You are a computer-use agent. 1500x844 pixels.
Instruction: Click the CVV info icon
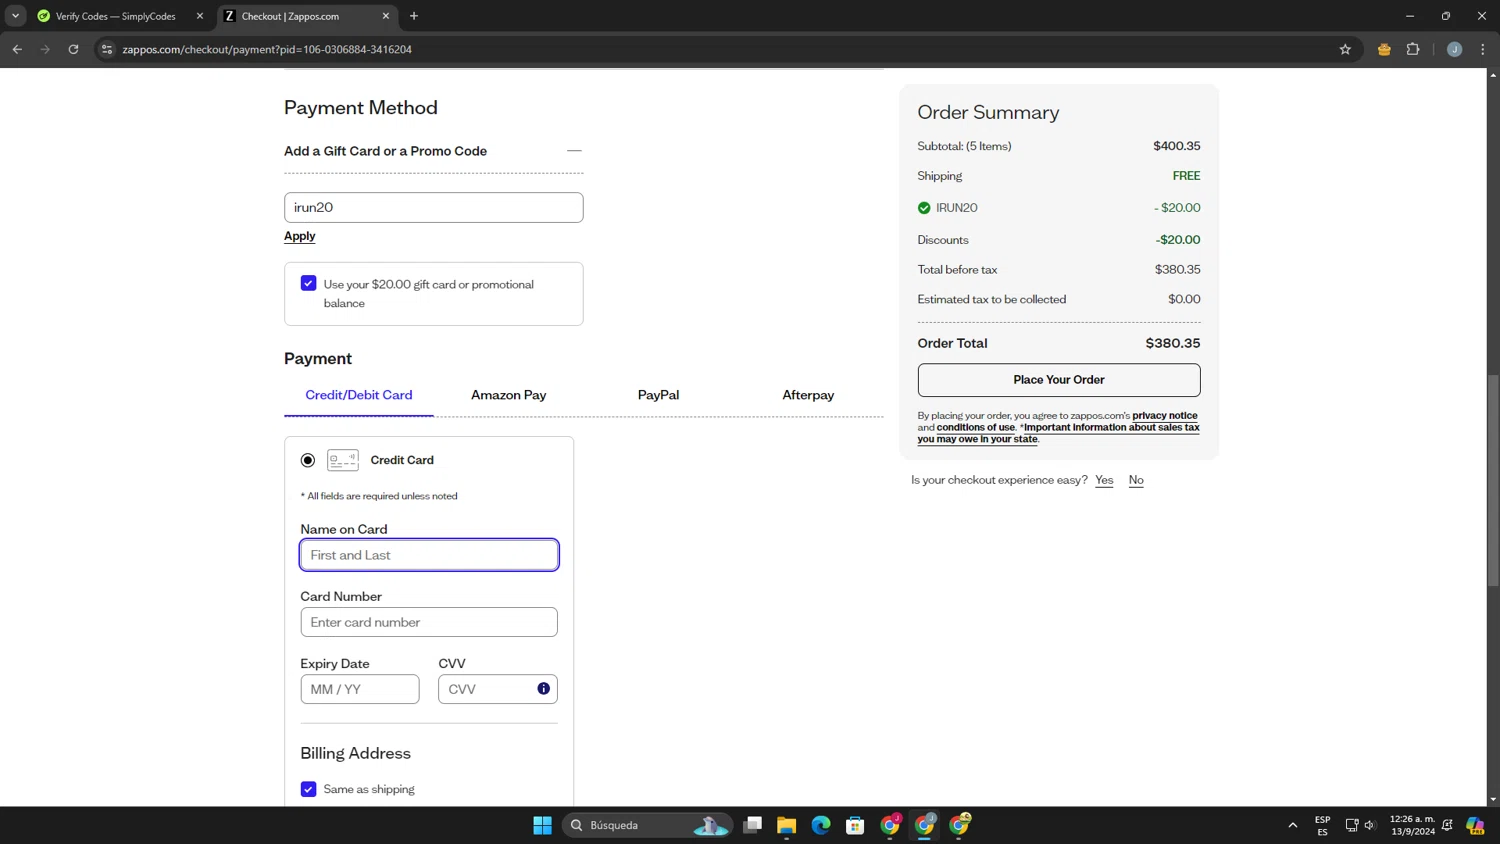pos(543,689)
